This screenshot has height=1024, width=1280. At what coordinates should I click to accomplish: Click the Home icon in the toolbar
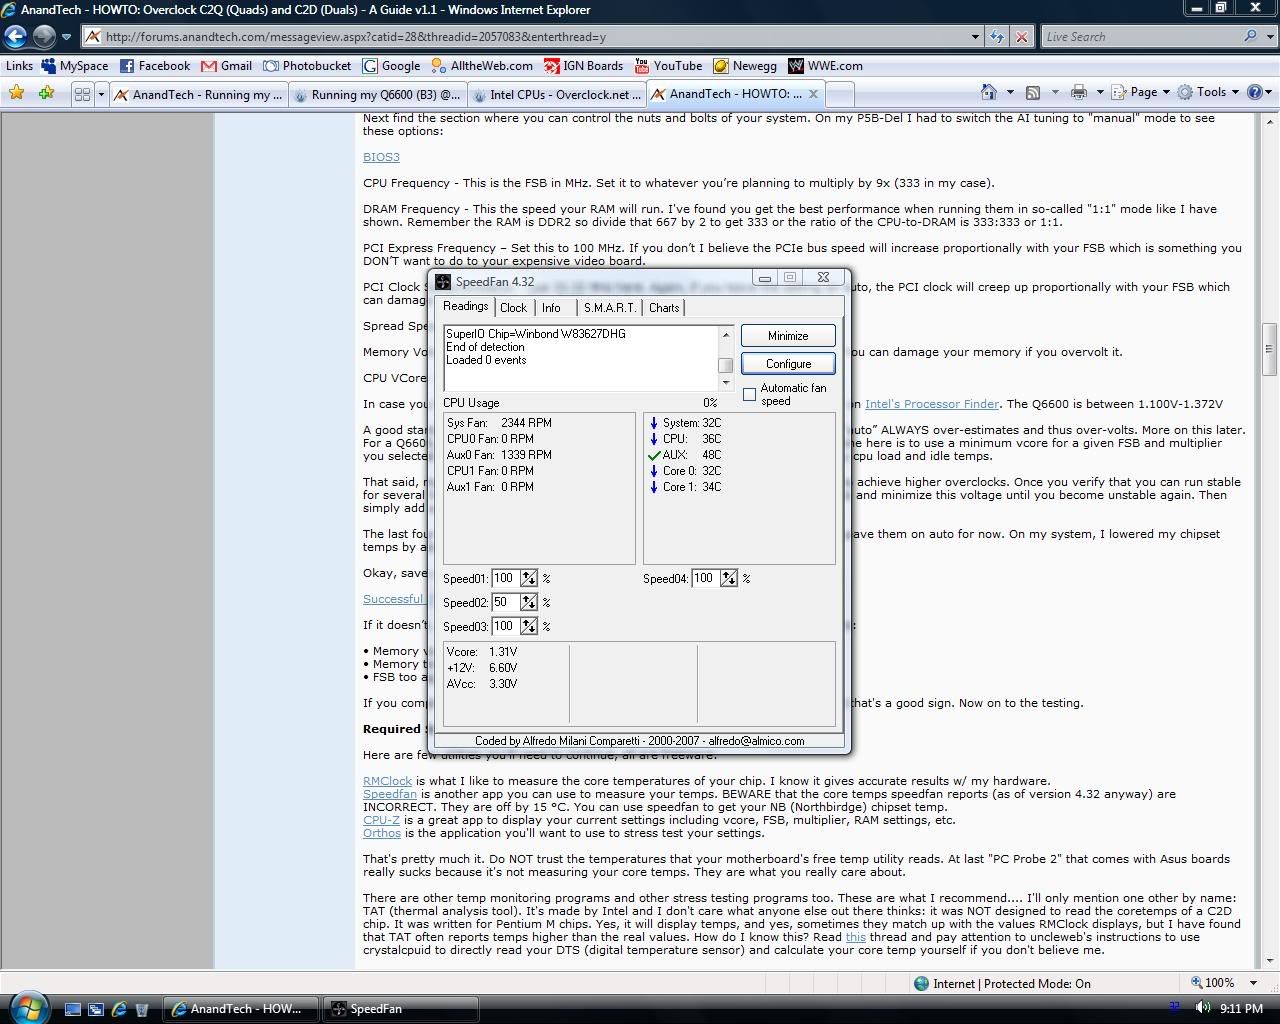989,92
